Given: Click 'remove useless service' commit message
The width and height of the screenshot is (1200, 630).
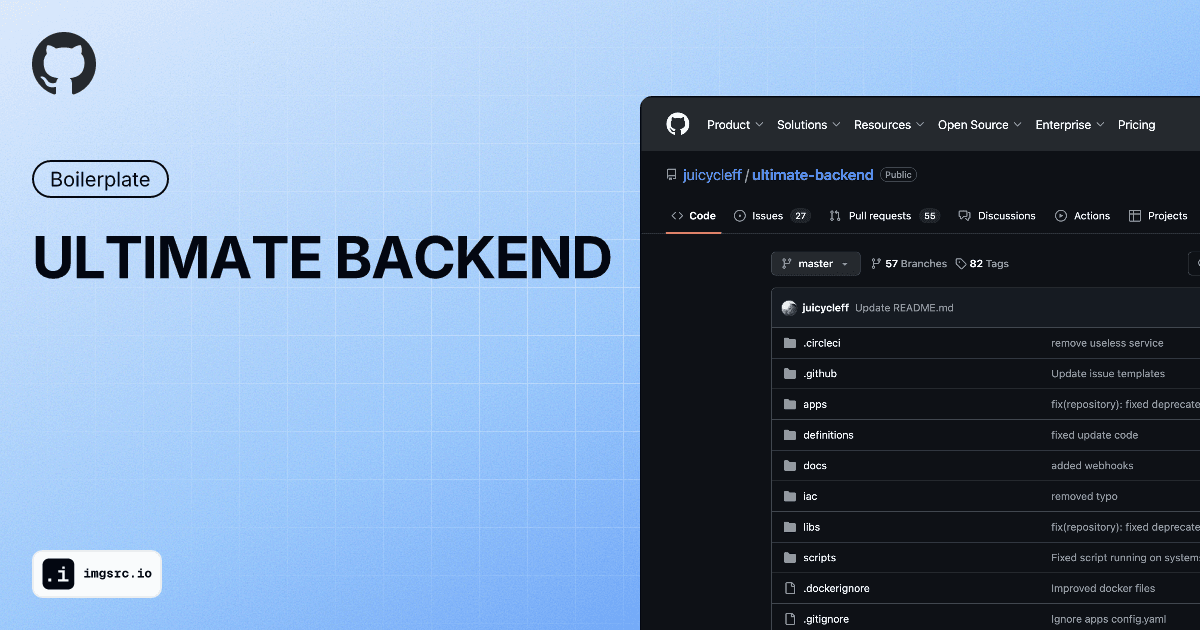Looking at the screenshot, I should coord(1107,343).
